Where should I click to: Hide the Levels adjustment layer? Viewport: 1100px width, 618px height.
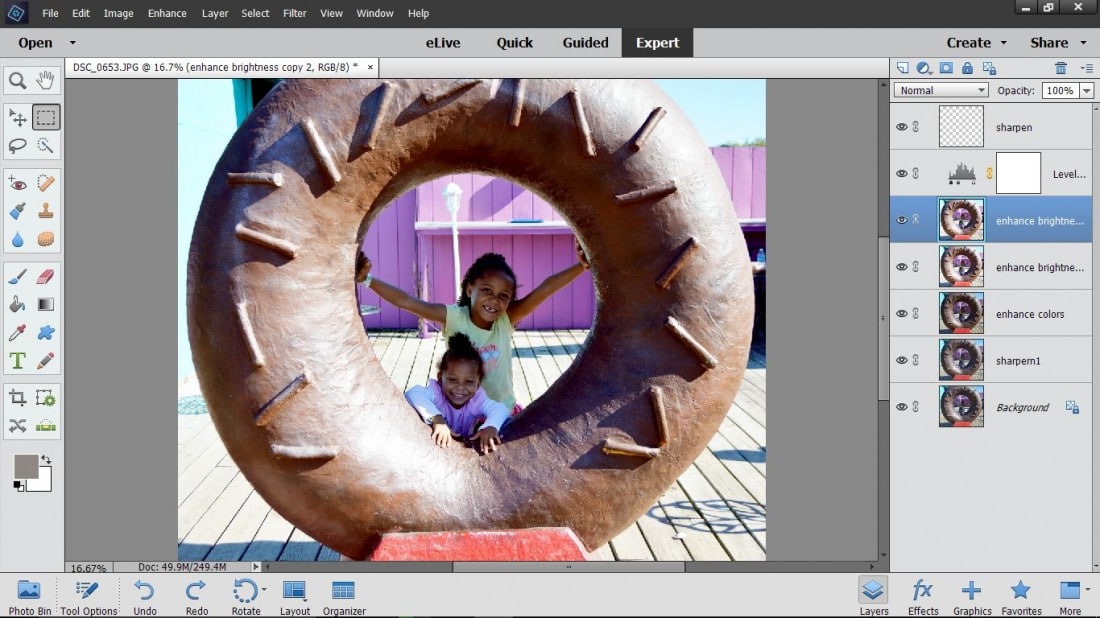901,173
